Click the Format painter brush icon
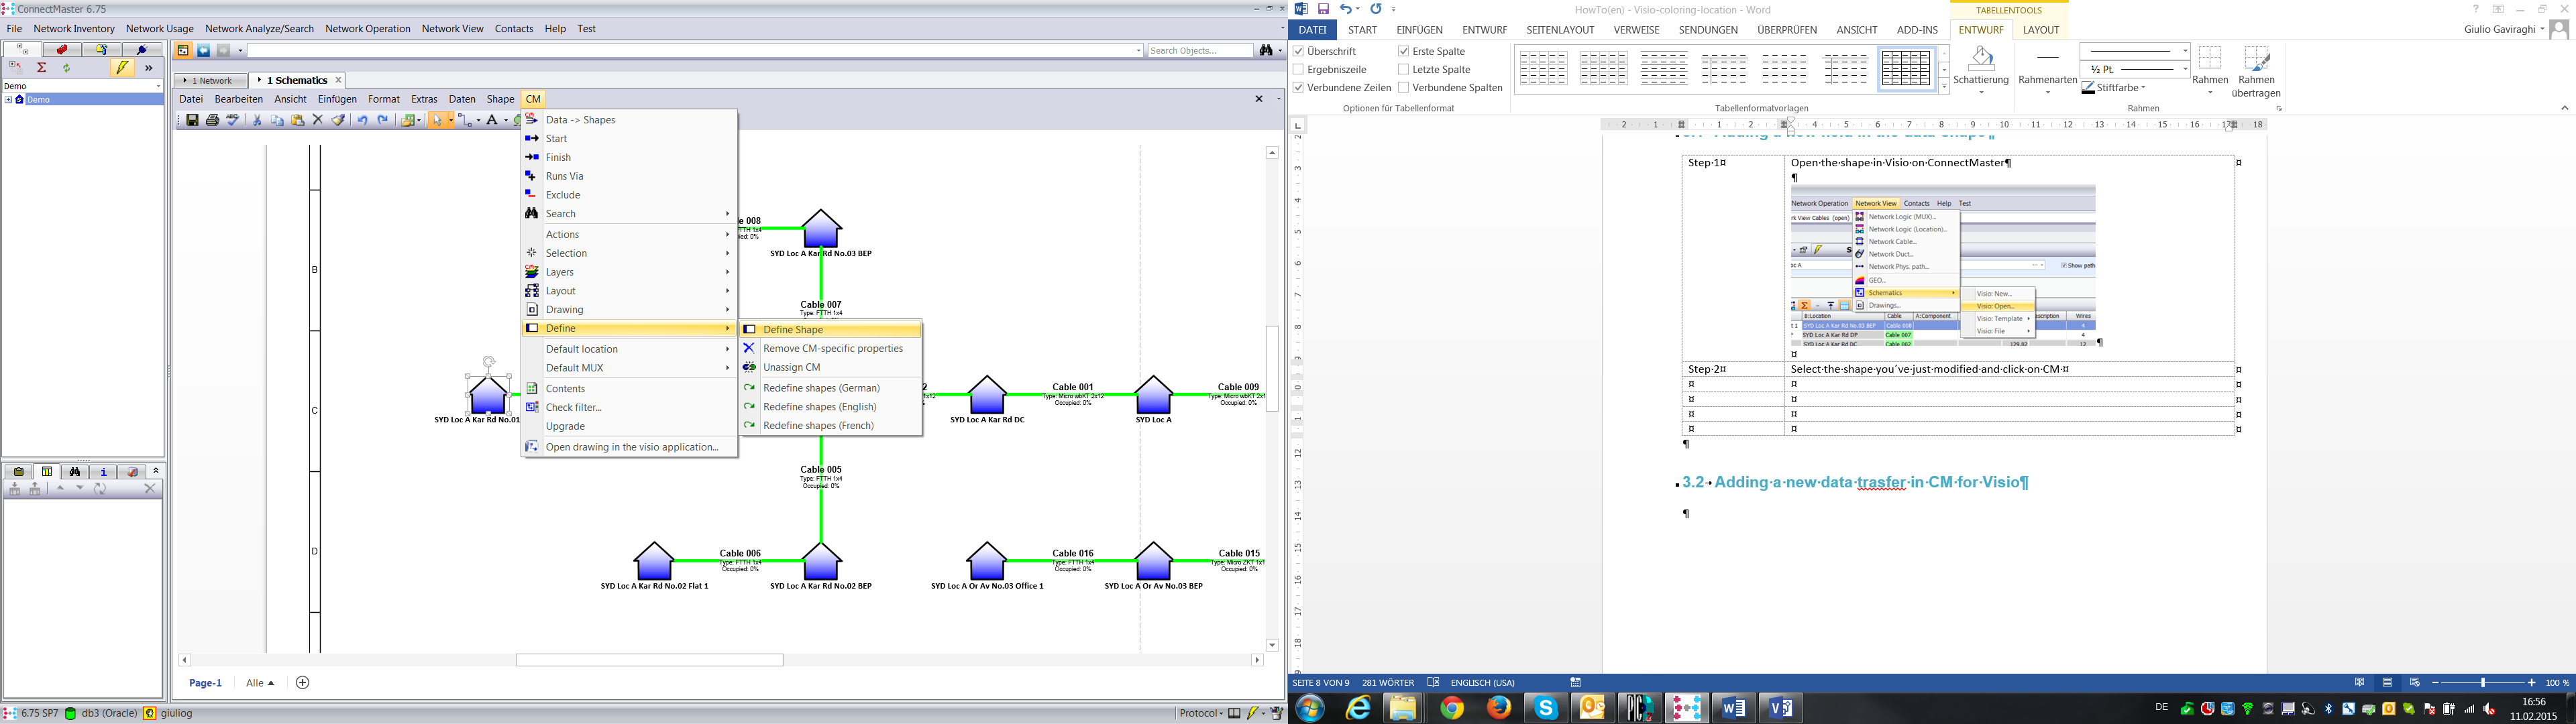This screenshot has height=724, width=2576. click(x=338, y=120)
